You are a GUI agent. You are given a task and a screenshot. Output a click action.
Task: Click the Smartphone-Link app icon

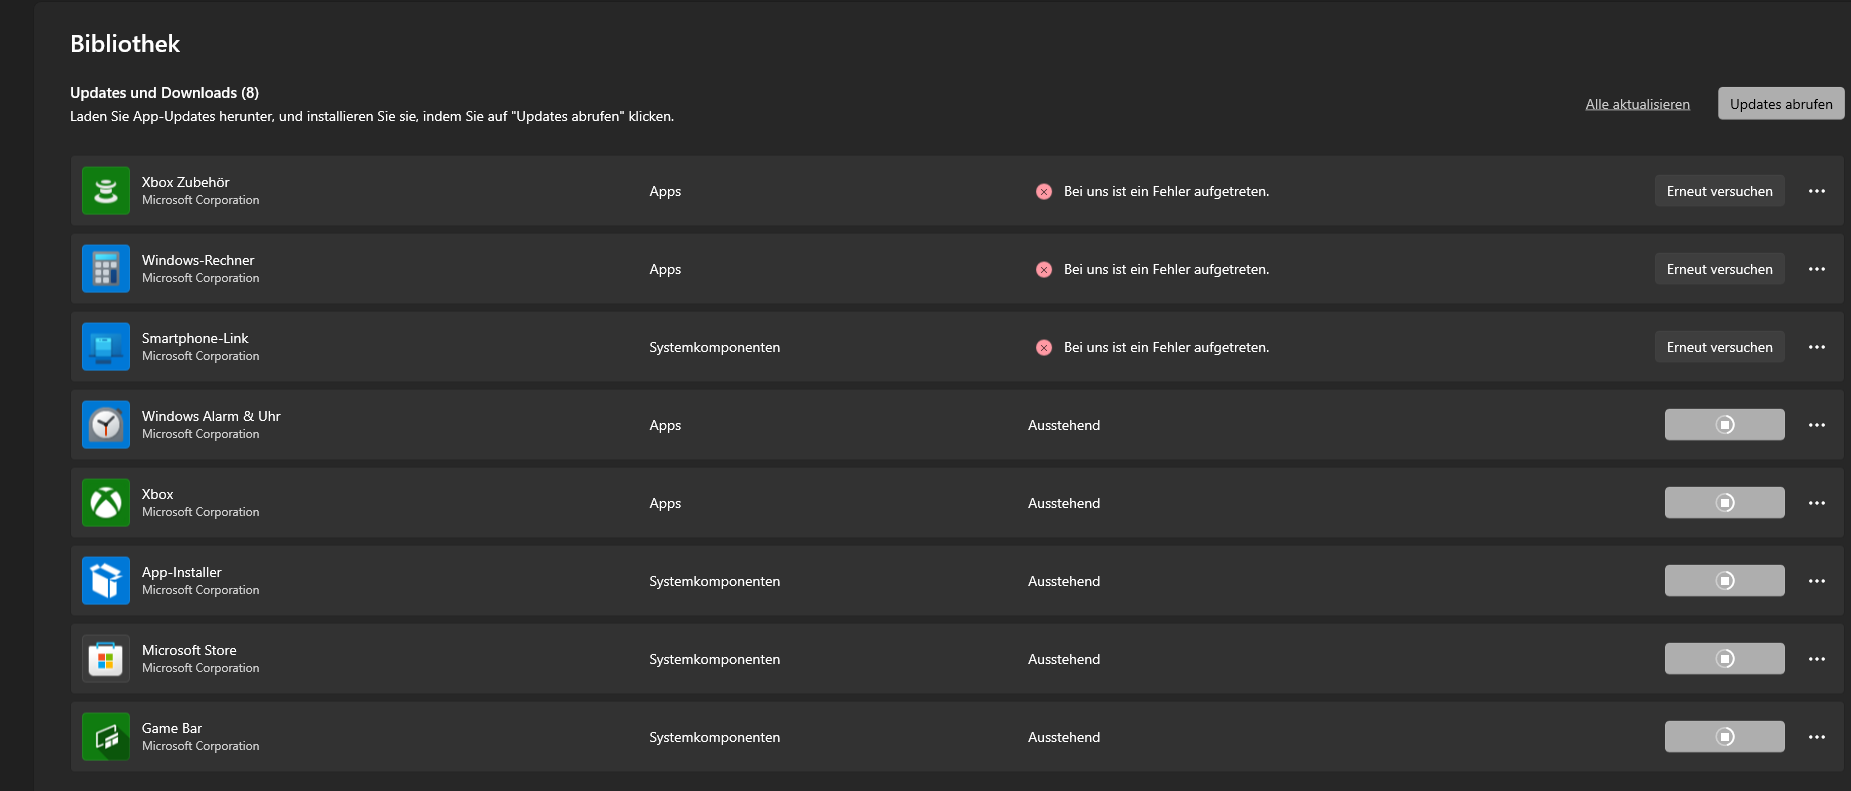coord(106,347)
